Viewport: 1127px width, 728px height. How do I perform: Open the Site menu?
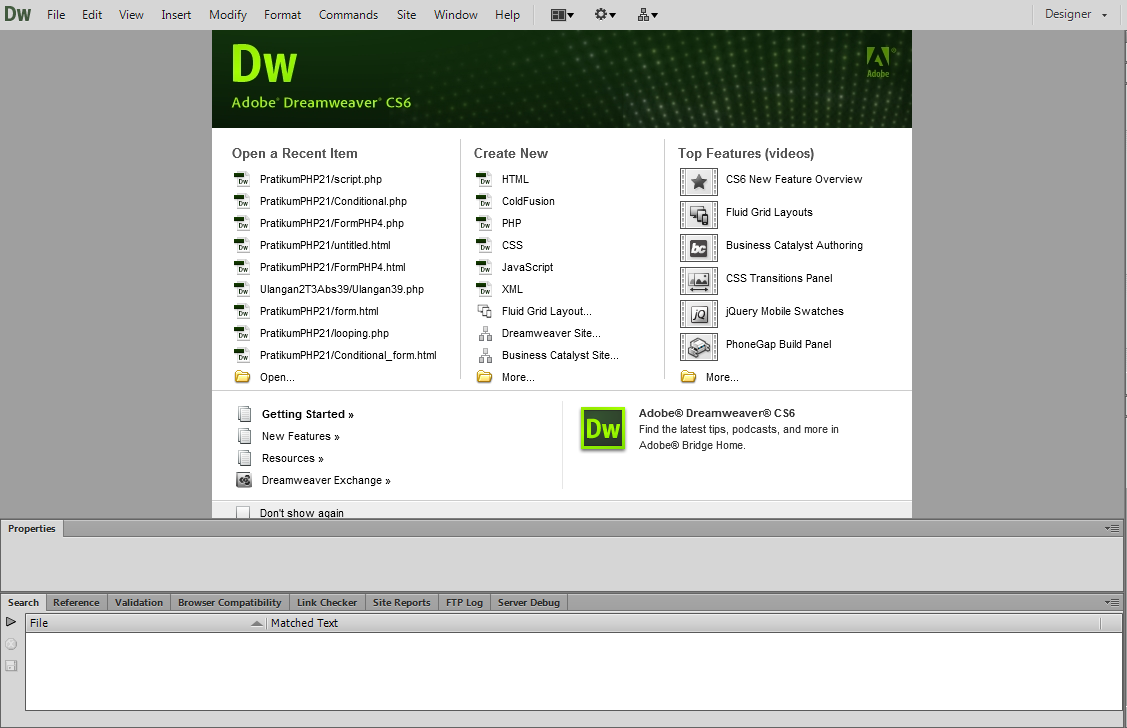[406, 14]
